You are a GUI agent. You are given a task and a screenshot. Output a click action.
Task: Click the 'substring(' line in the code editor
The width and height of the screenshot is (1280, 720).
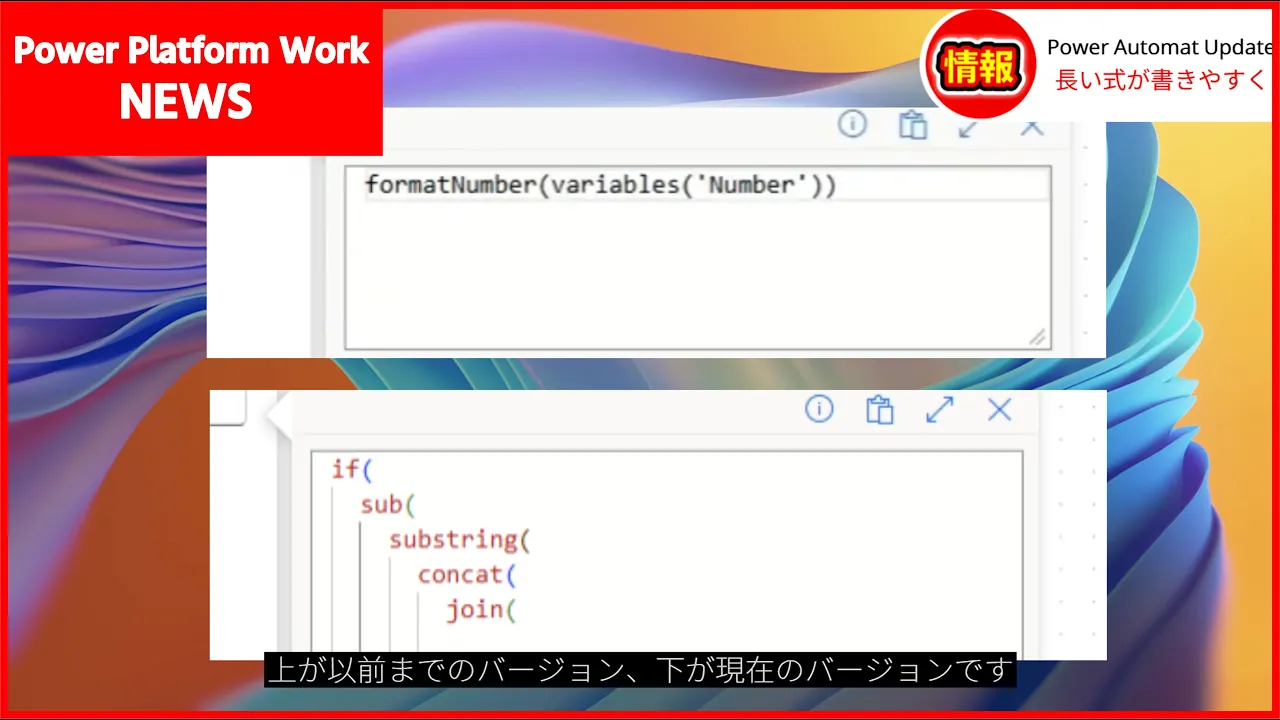pos(459,540)
